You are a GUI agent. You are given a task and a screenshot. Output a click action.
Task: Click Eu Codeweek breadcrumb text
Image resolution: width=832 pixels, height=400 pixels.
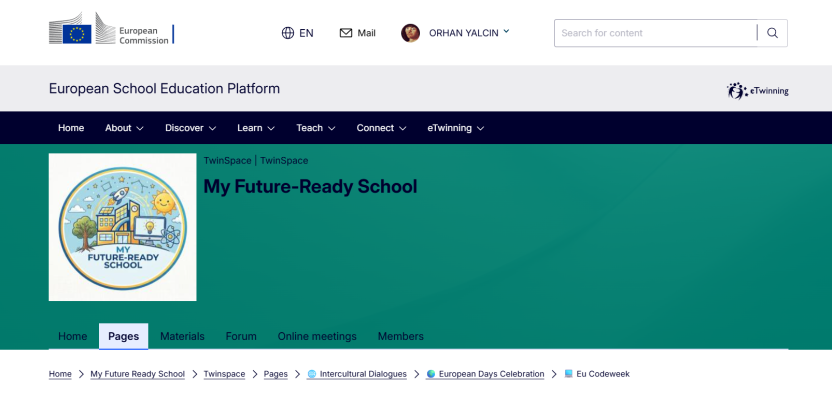[603, 374]
